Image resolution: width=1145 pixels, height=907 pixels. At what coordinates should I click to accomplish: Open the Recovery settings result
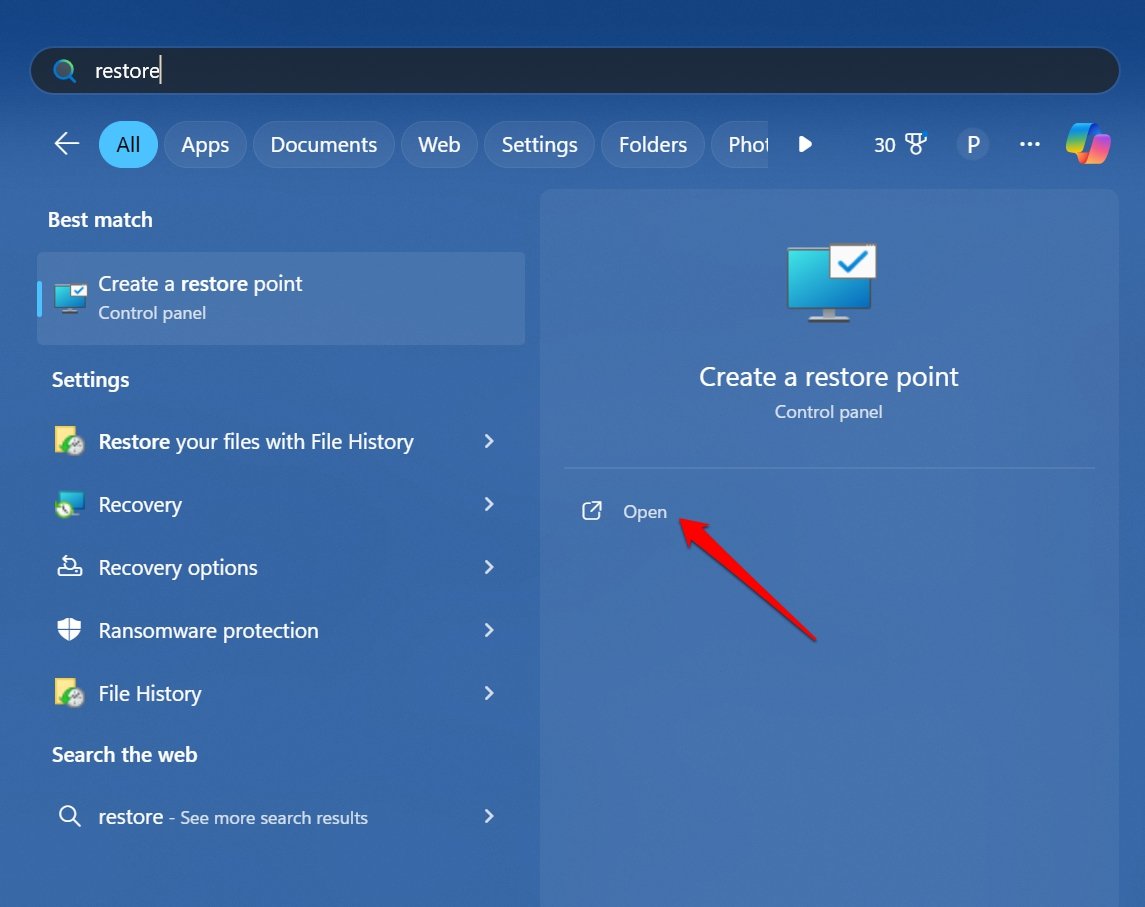pyautogui.click(x=281, y=505)
